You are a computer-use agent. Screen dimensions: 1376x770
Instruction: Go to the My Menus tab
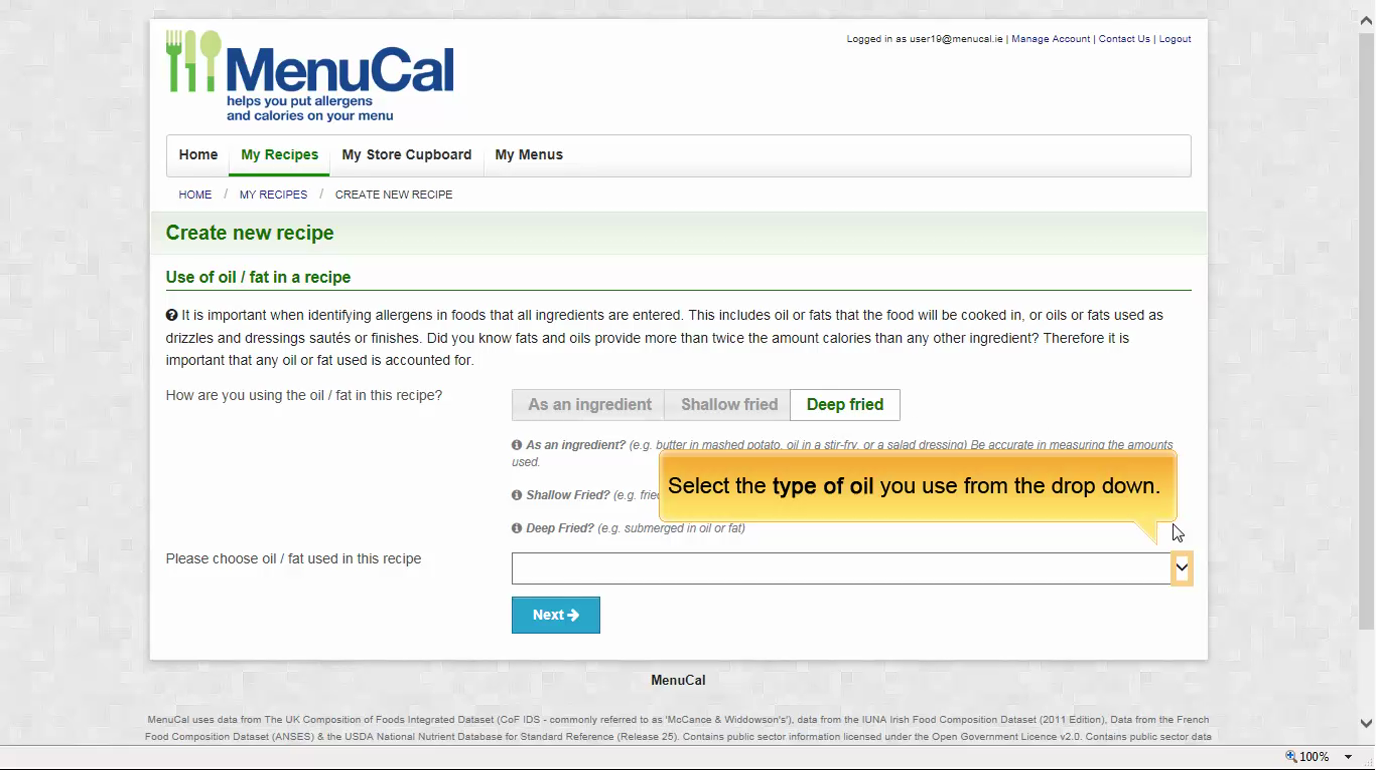(528, 155)
